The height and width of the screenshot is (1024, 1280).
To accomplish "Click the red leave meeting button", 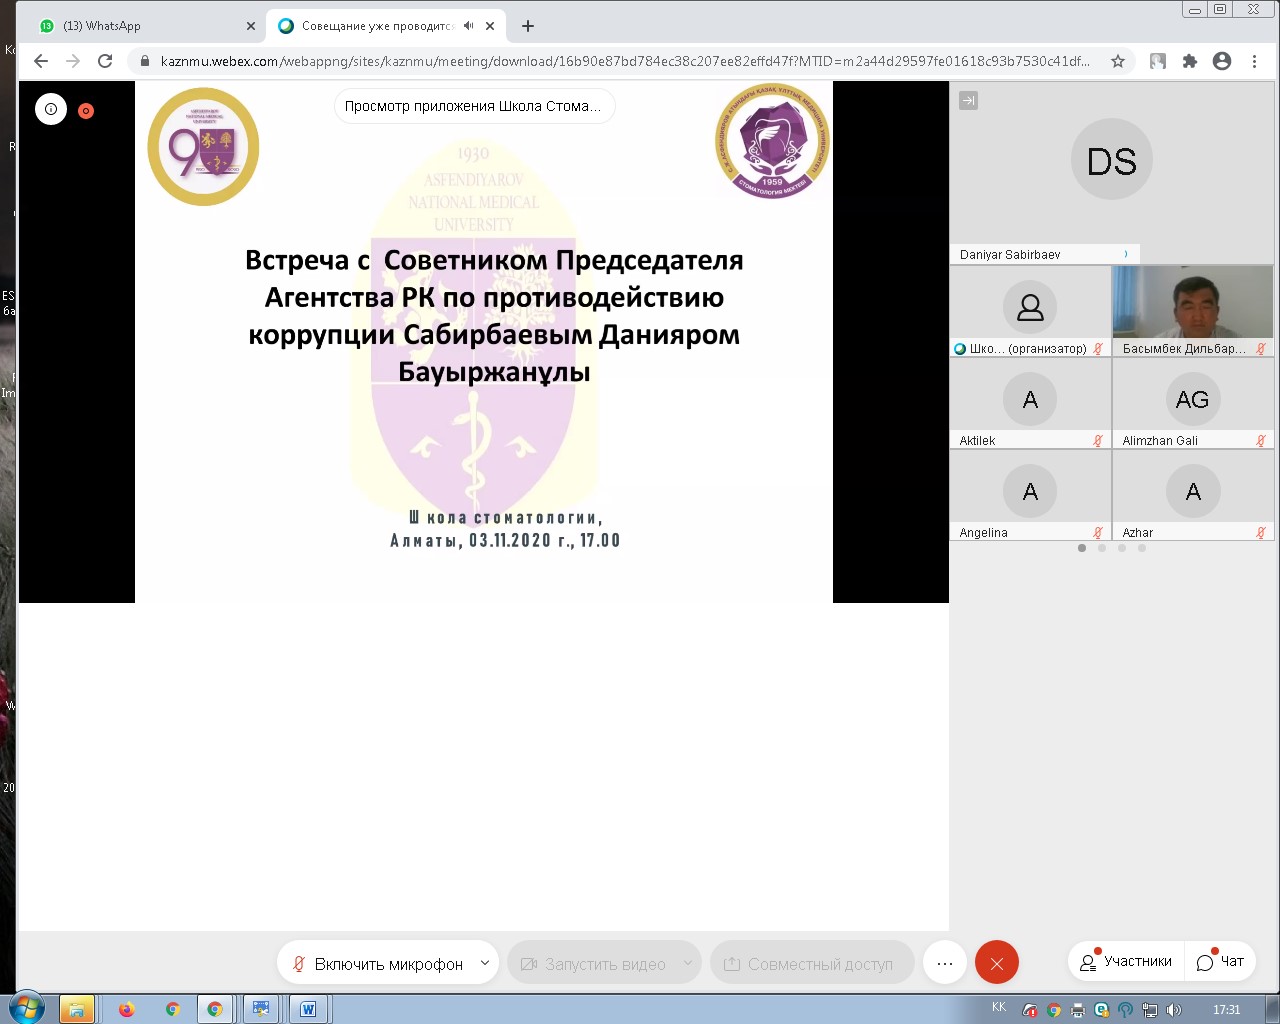I will [996, 963].
